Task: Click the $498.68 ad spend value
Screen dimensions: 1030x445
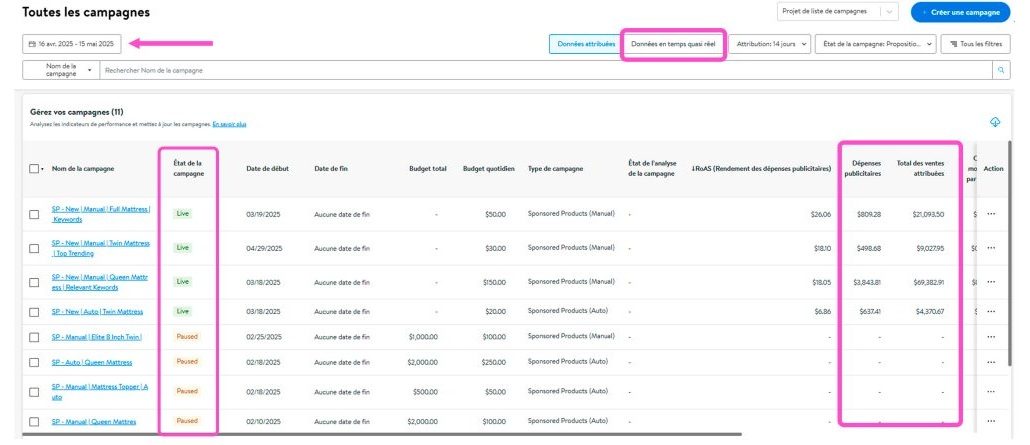Action: click(x=869, y=248)
